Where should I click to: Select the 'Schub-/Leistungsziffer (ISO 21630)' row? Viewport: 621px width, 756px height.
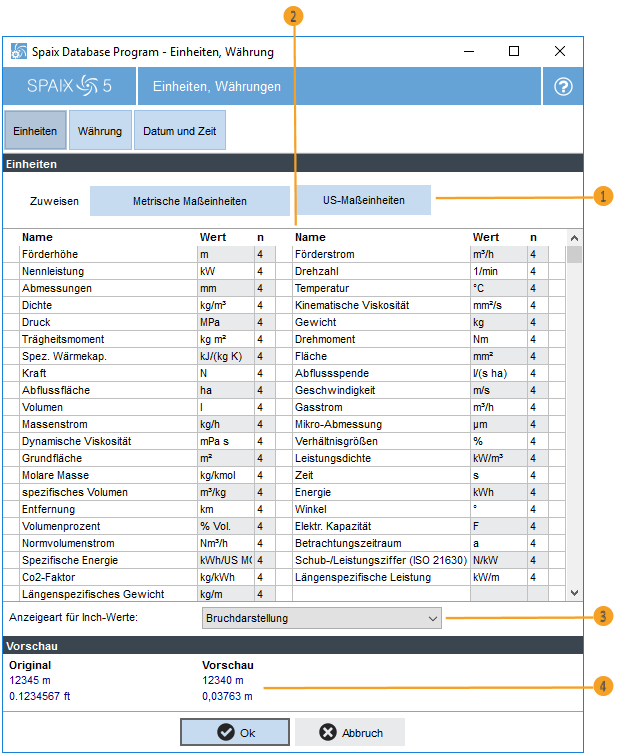click(381, 560)
